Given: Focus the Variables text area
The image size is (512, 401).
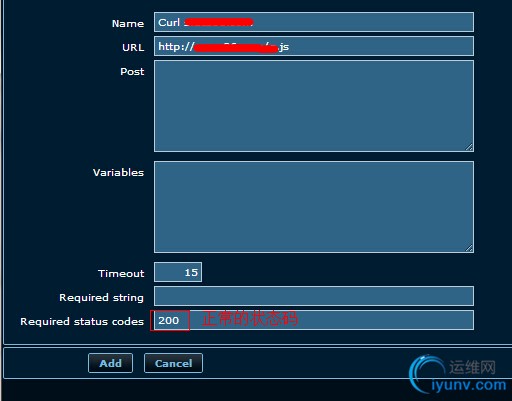Looking at the screenshot, I should 314,207.
